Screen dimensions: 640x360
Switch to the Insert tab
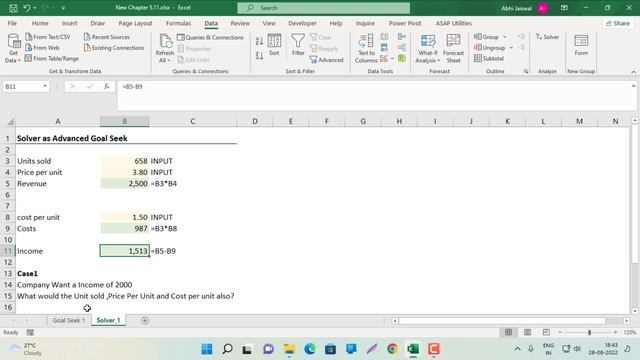pos(69,23)
